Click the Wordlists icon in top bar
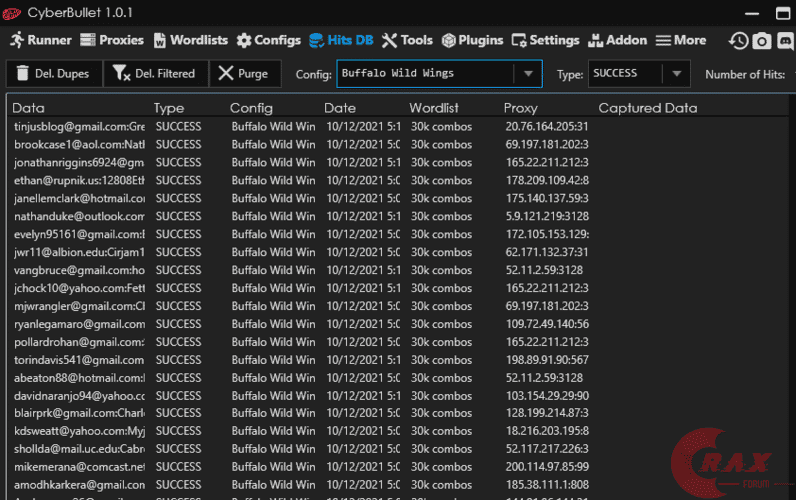This screenshot has height=500, width=796. pyautogui.click(x=160, y=41)
